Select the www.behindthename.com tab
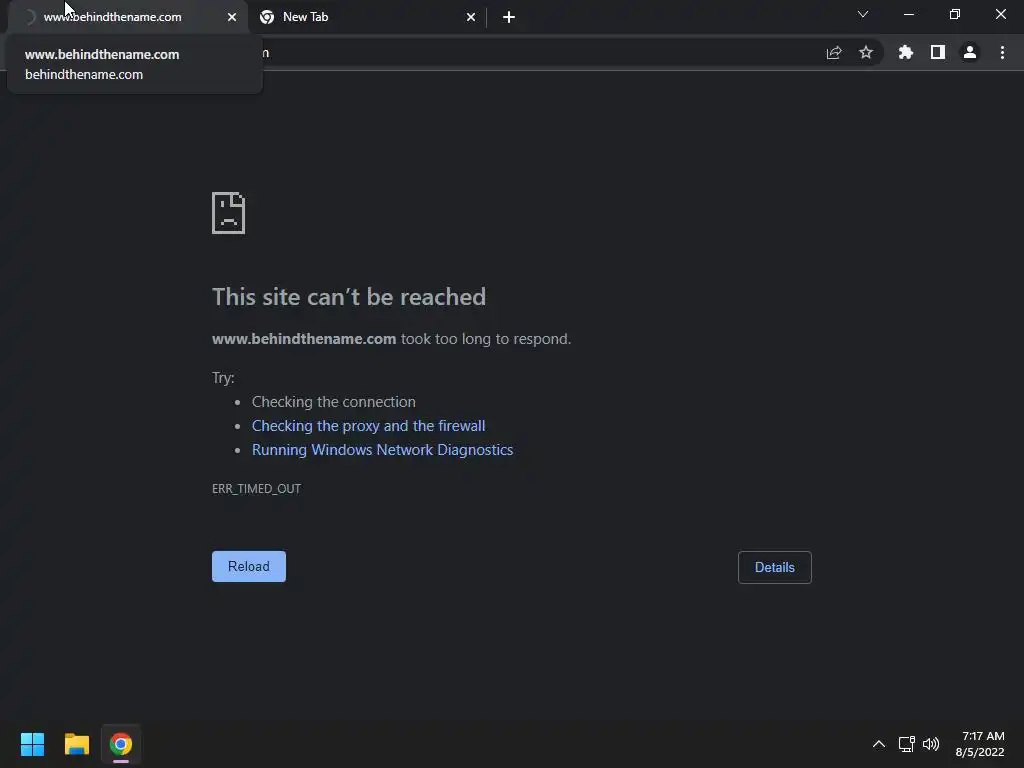Screen dimensions: 1024x768 [128, 17]
